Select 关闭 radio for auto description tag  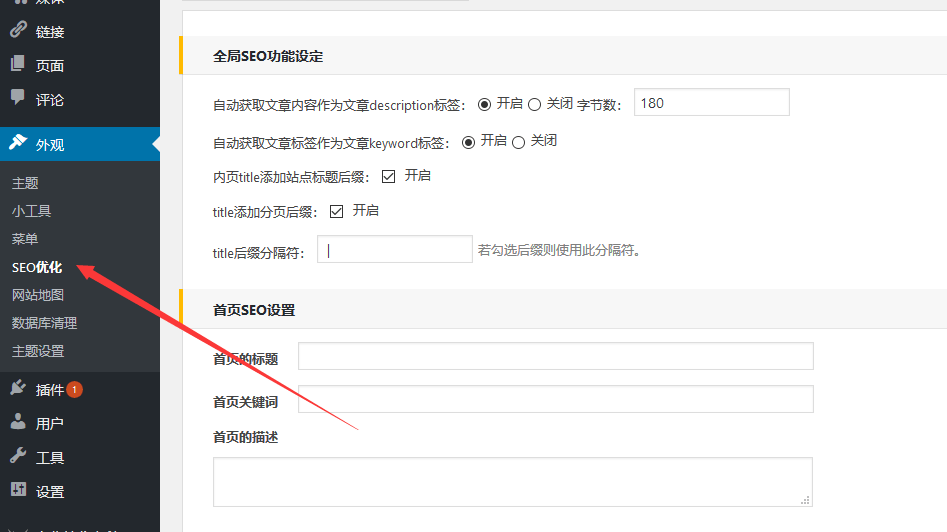(534, 104)
